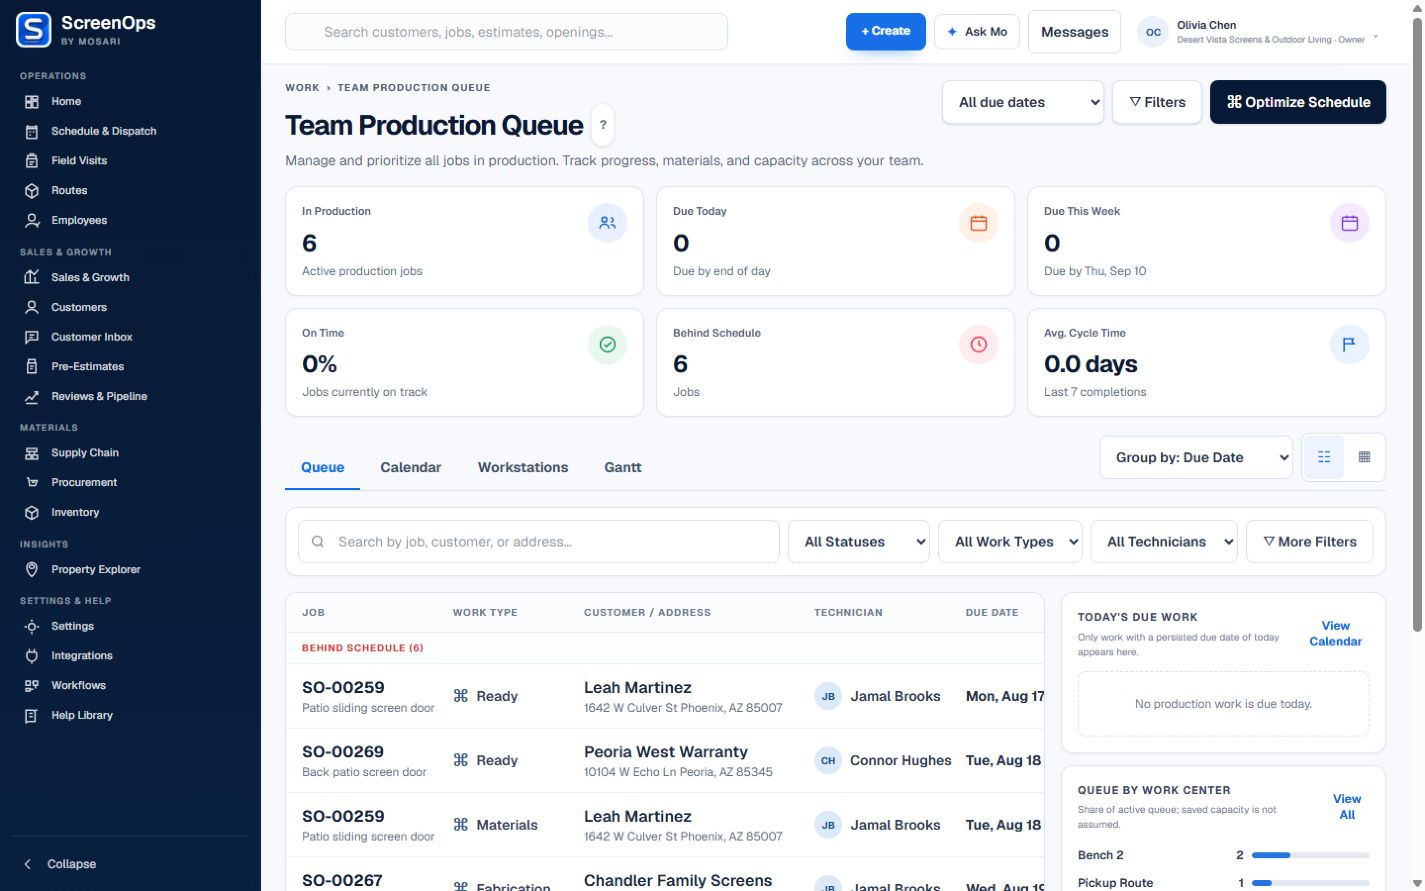Click the Supply Chain icon
Screen dimensions: 1425x891
32,453
